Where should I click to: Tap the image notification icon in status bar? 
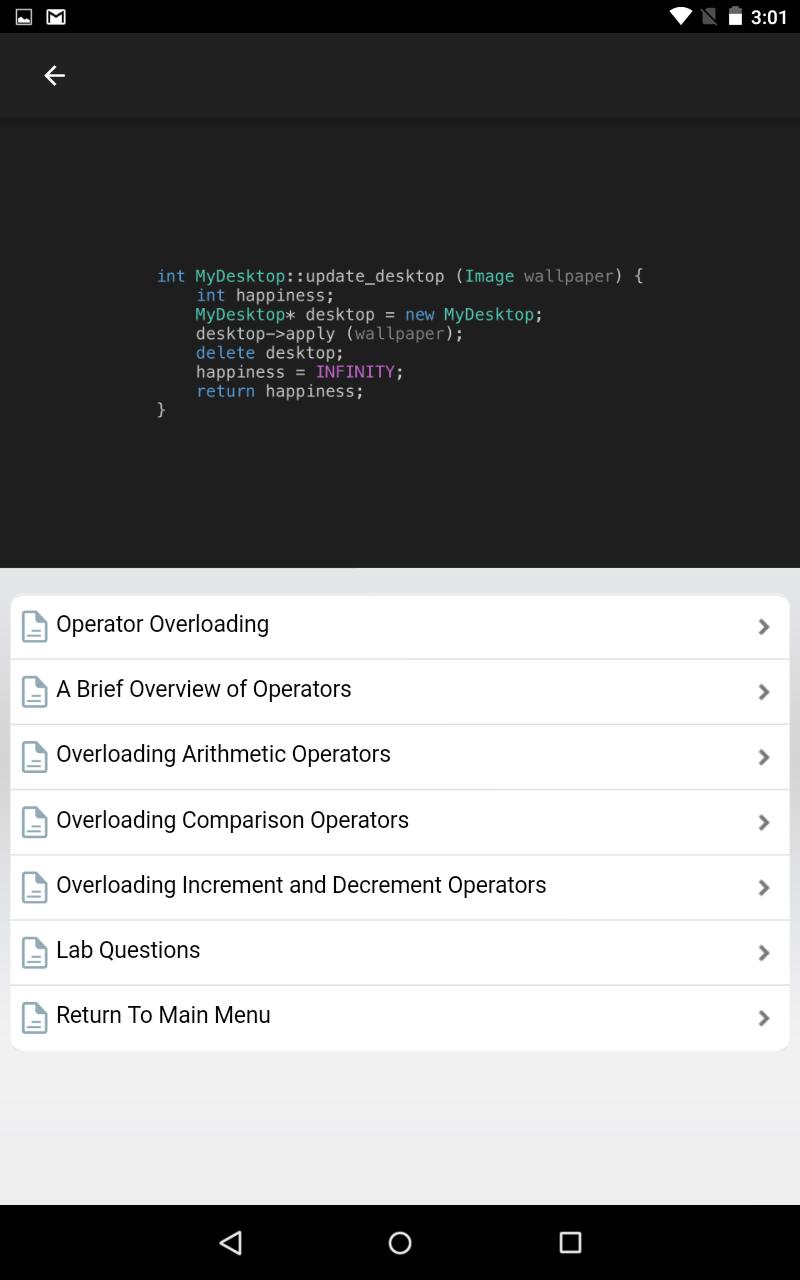(x=24, y=17)
